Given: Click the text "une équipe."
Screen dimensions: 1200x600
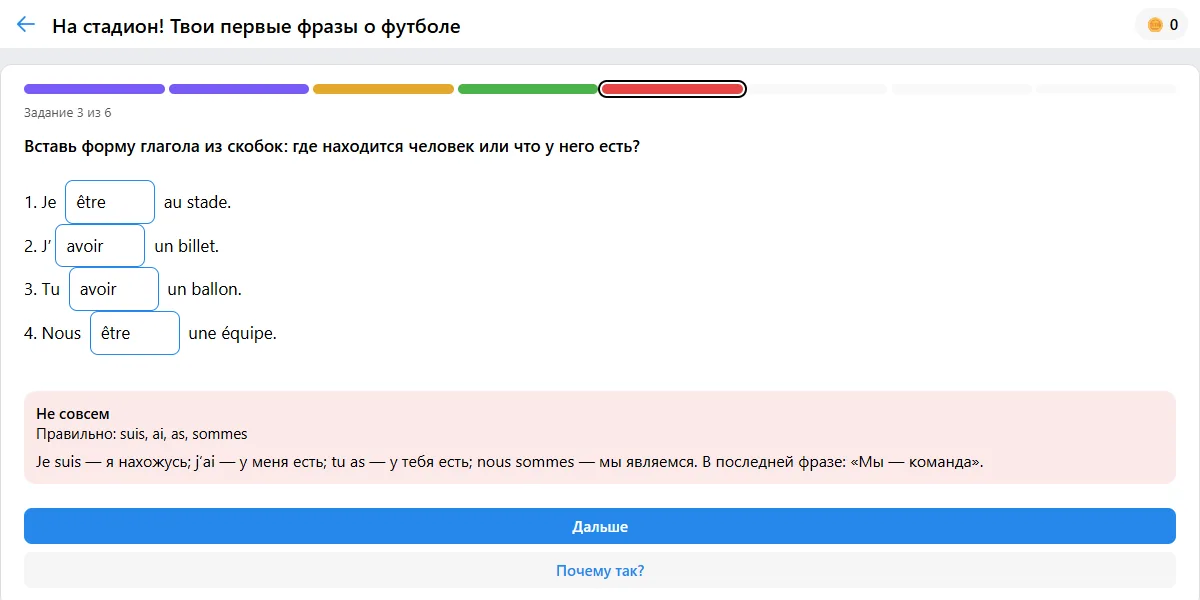Looking at the screenshot, I should tap(232, 333).
